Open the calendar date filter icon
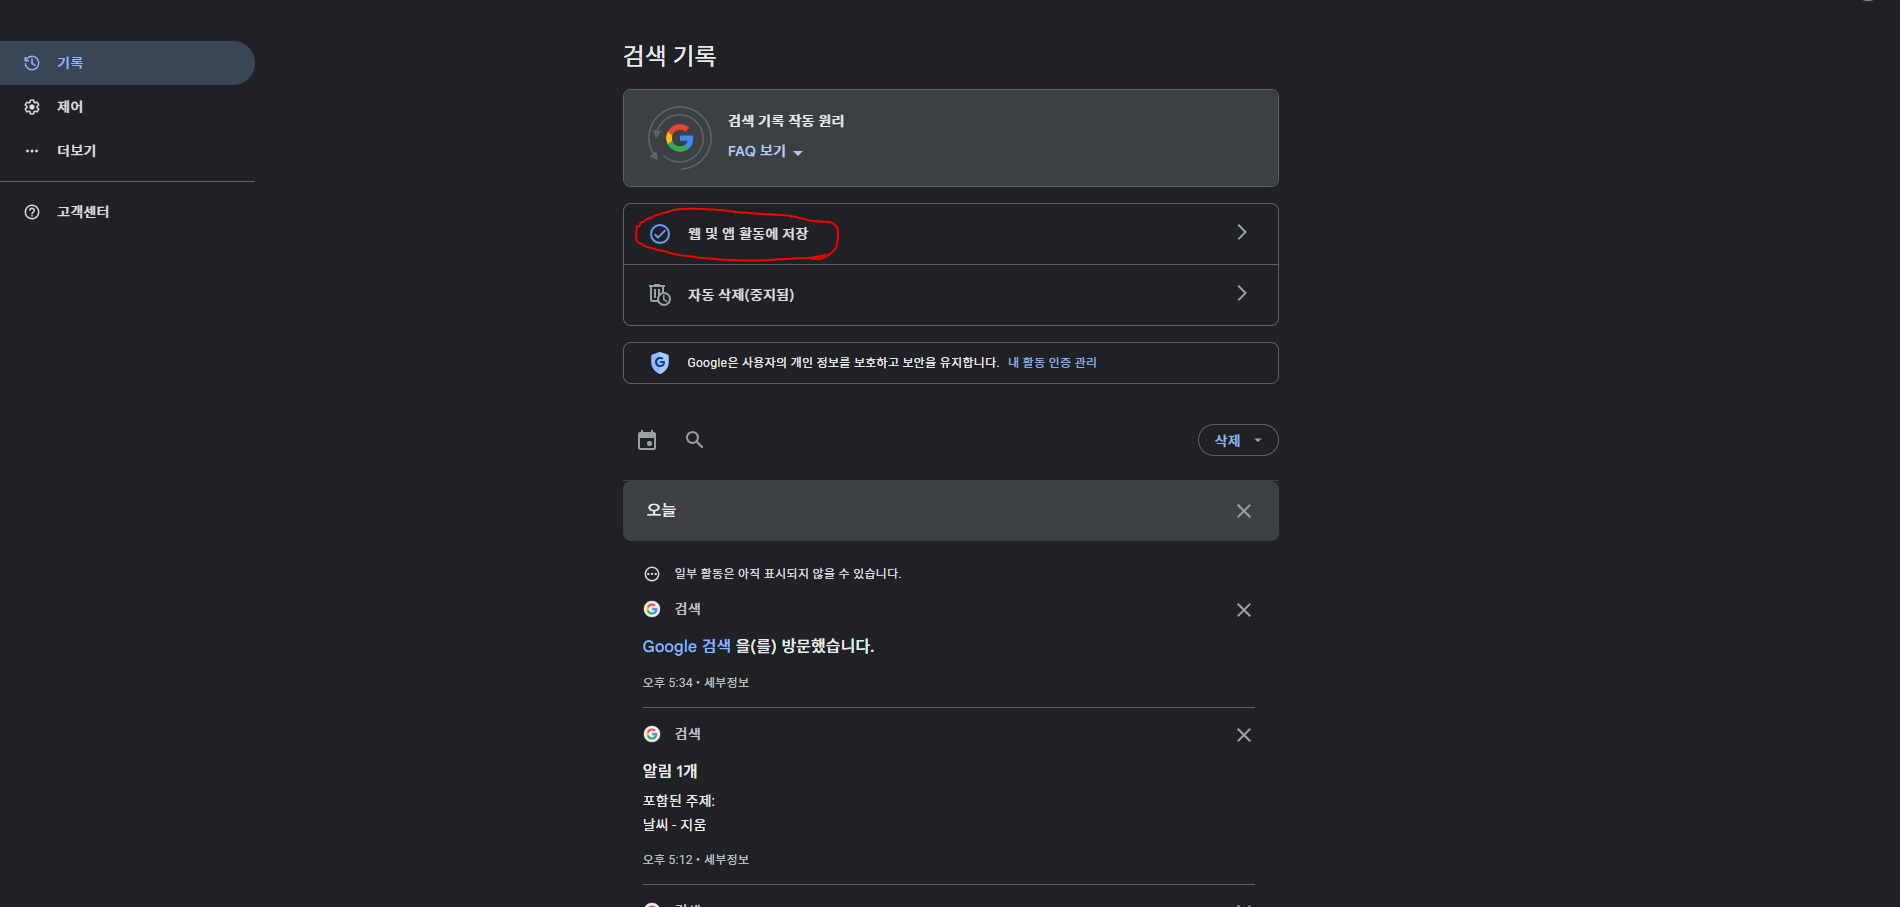The image size is (1900, 907). coord(647,440)
